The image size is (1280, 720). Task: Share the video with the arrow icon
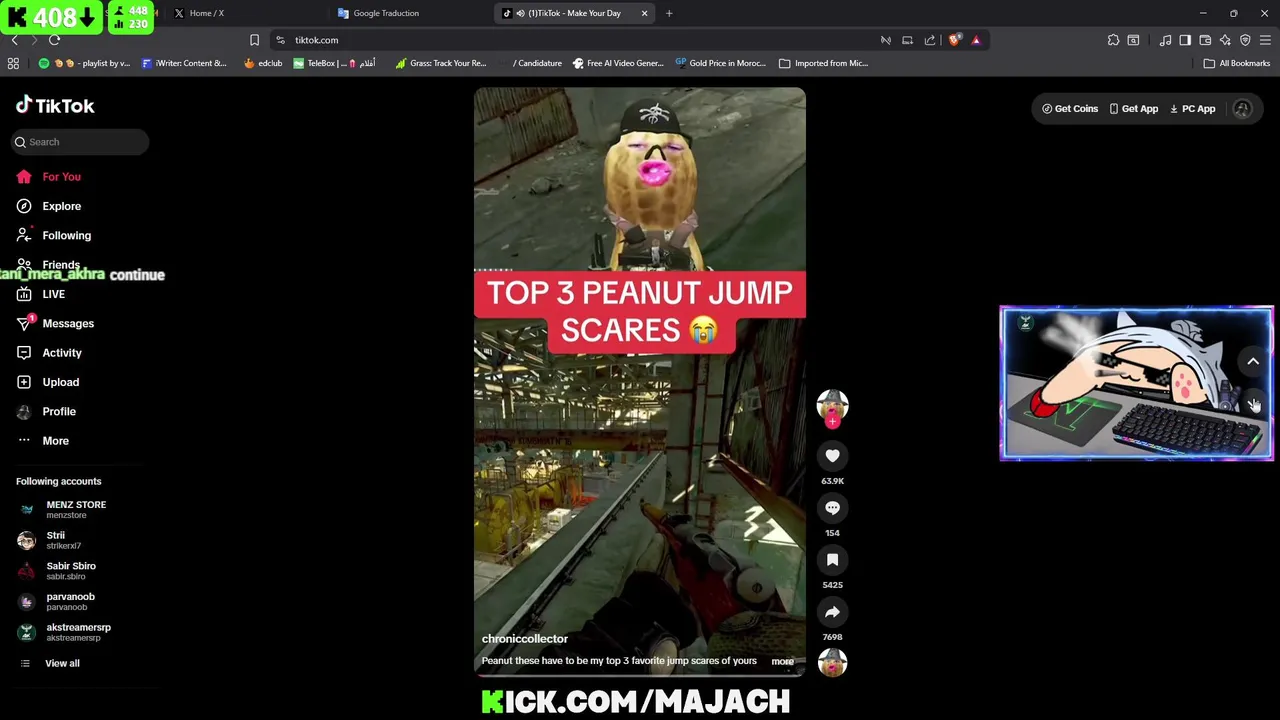coord(832,612)
